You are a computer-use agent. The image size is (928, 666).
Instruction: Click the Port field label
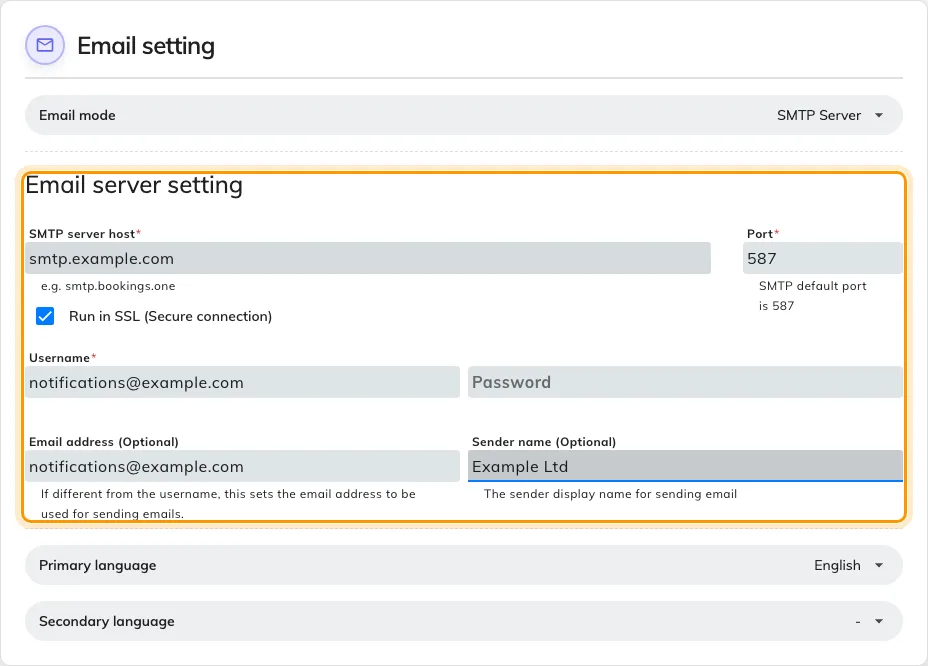(x=762, y=234)
